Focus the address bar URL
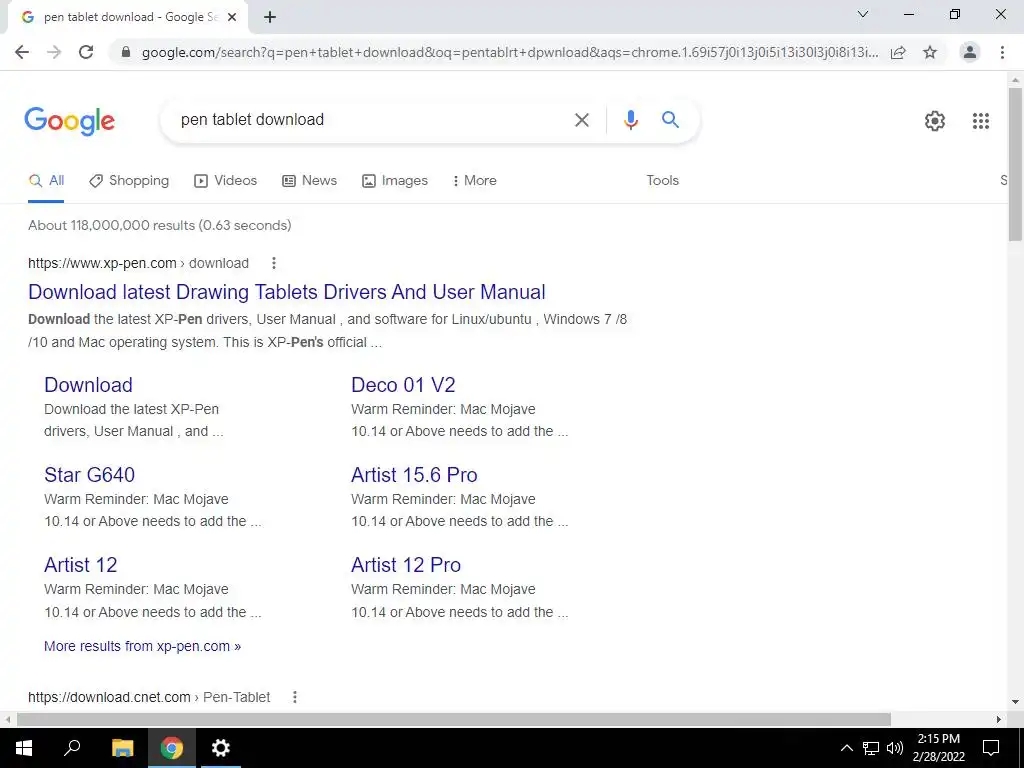The image size is (1024, 768). (509, 52)
